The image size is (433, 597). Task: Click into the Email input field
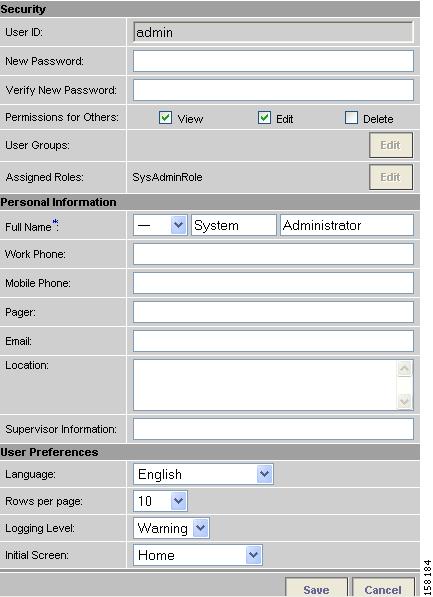point(273,341)
